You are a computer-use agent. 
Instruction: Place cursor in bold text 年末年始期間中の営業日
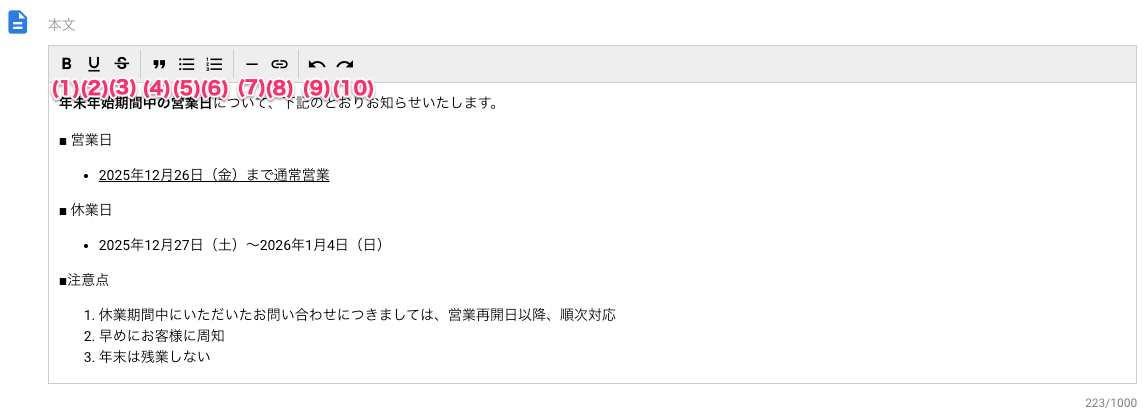[135, 103]
